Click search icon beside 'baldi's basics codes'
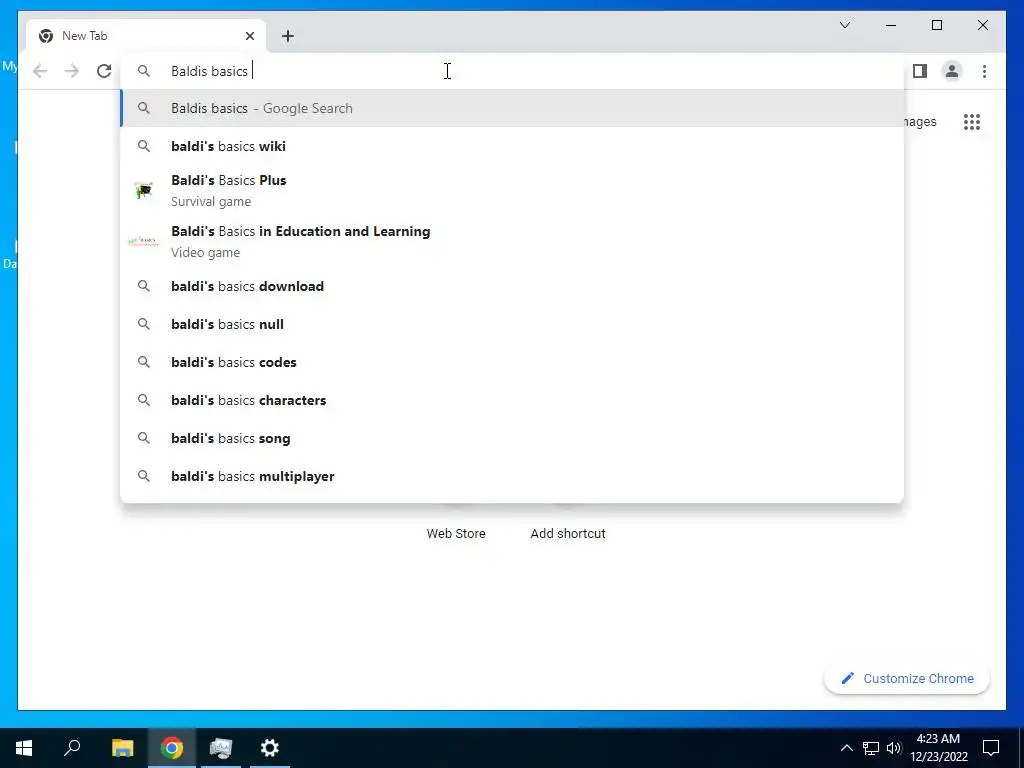The image size is (1024, 768). (144, 362)
